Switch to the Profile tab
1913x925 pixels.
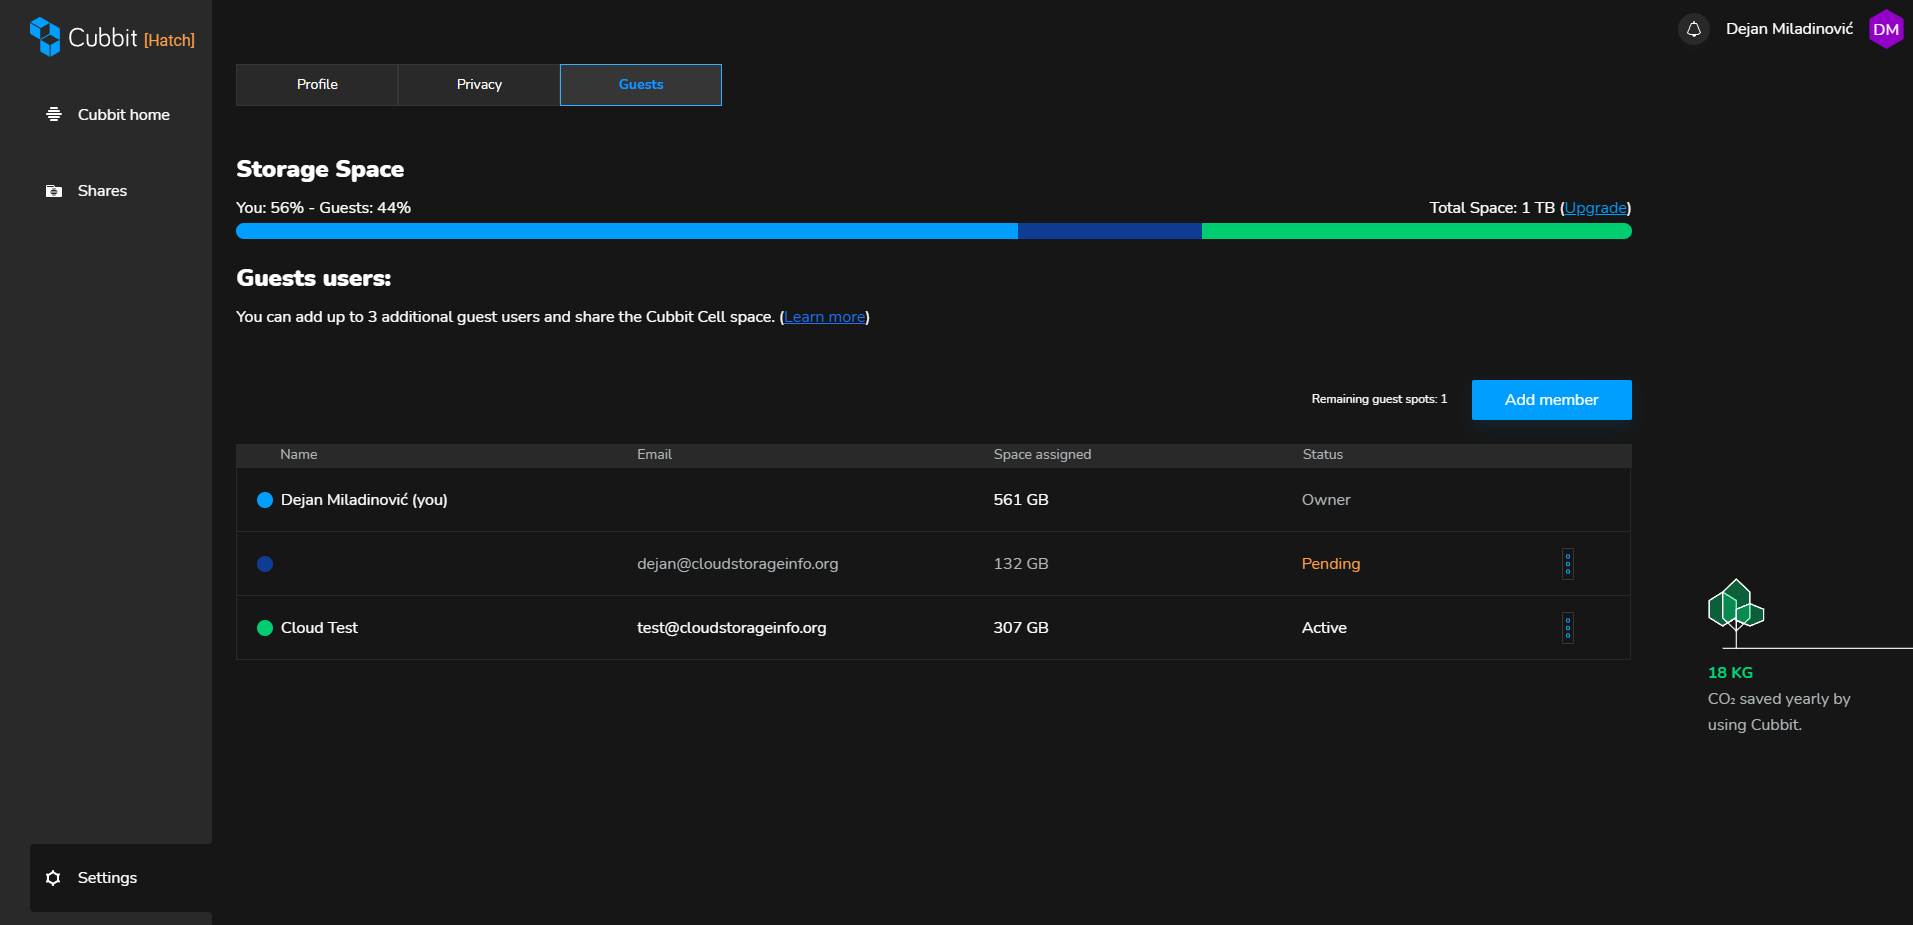317,85
